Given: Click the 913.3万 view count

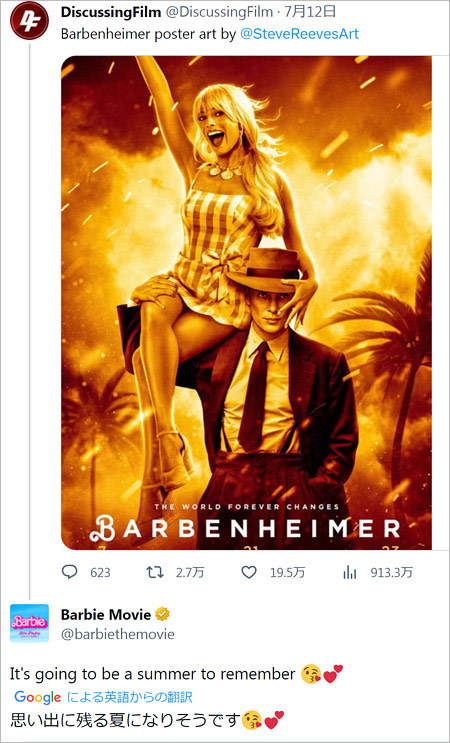Looking at the screenshot, I should coord(392,573).
